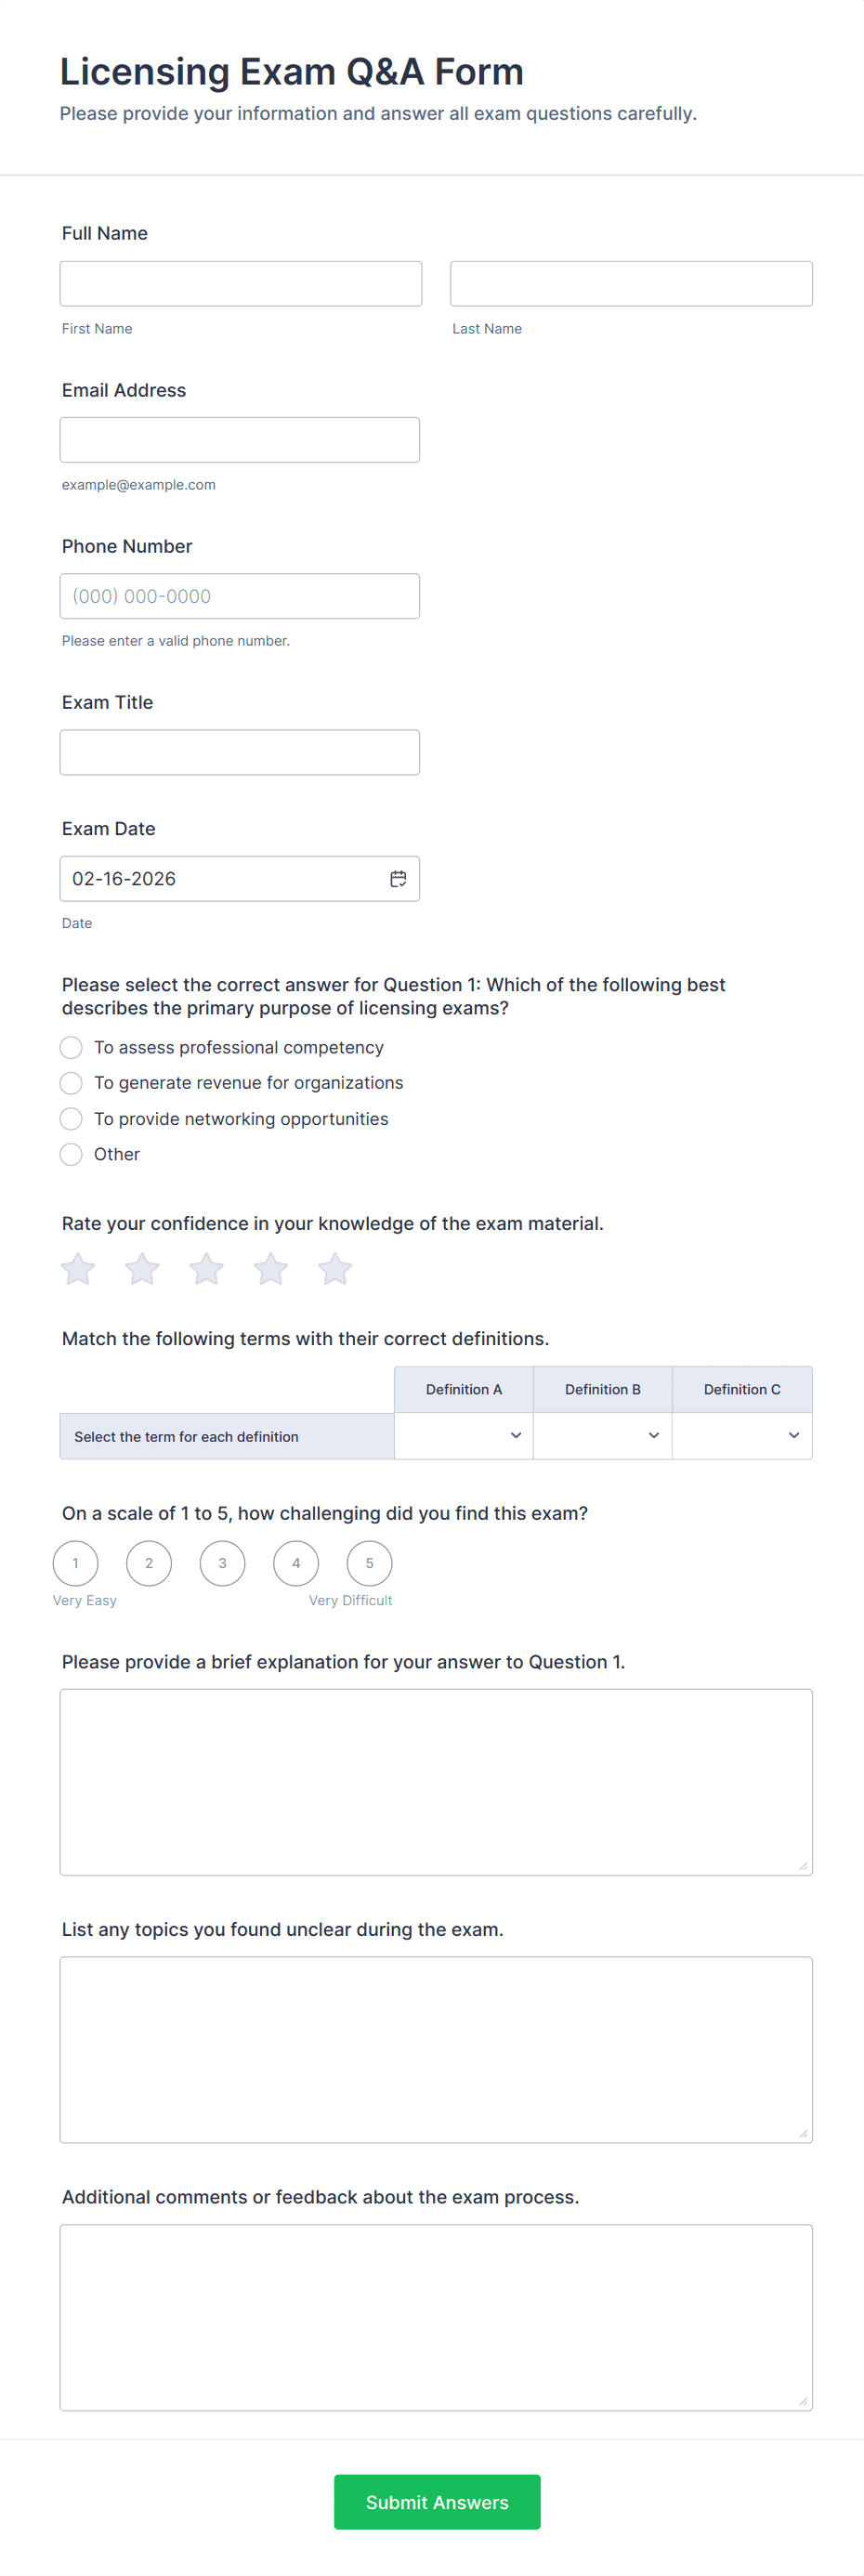The width and height of the screenshot is (864, 2576).
Task: Click the Phone Number input box
Action: click(240, 596)
